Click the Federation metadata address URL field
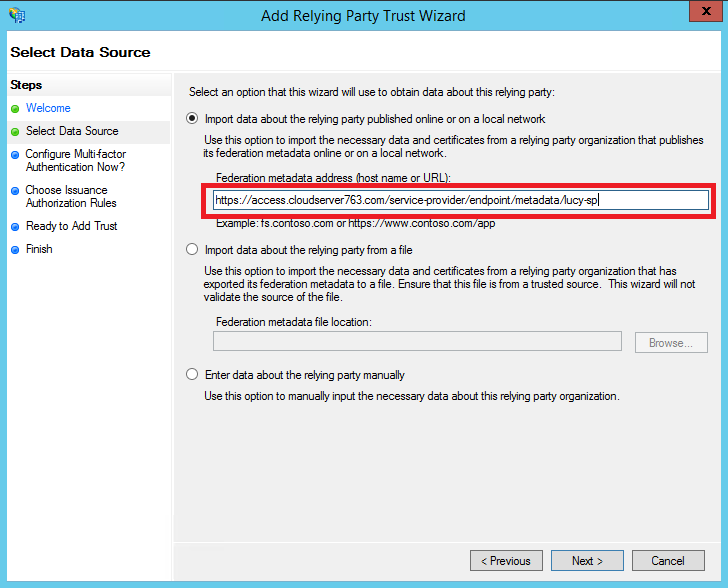The height and width of the screenshot is (588, 728). [x=461, y=200]
